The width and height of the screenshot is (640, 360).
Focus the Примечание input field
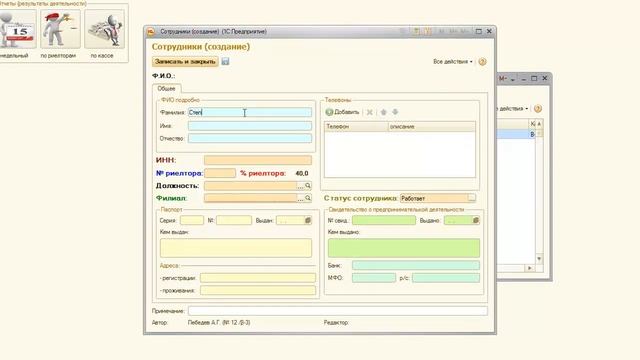tap(338, 311)
